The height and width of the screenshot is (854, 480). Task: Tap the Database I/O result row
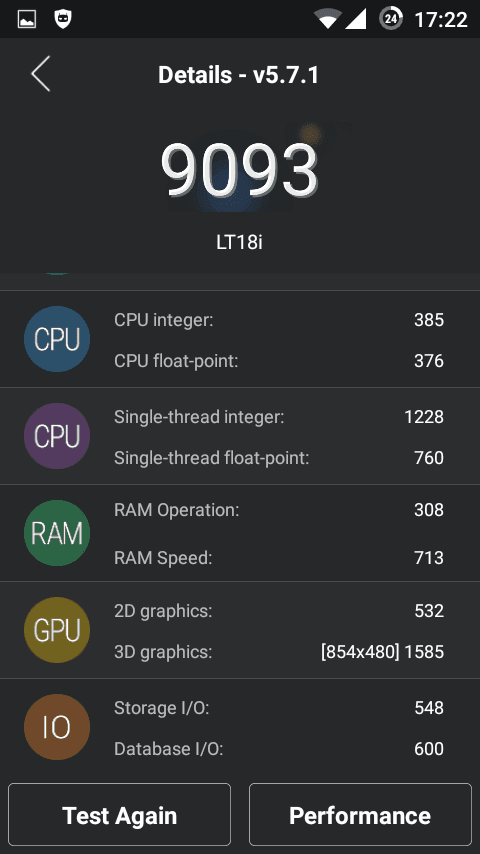[279, 749]
